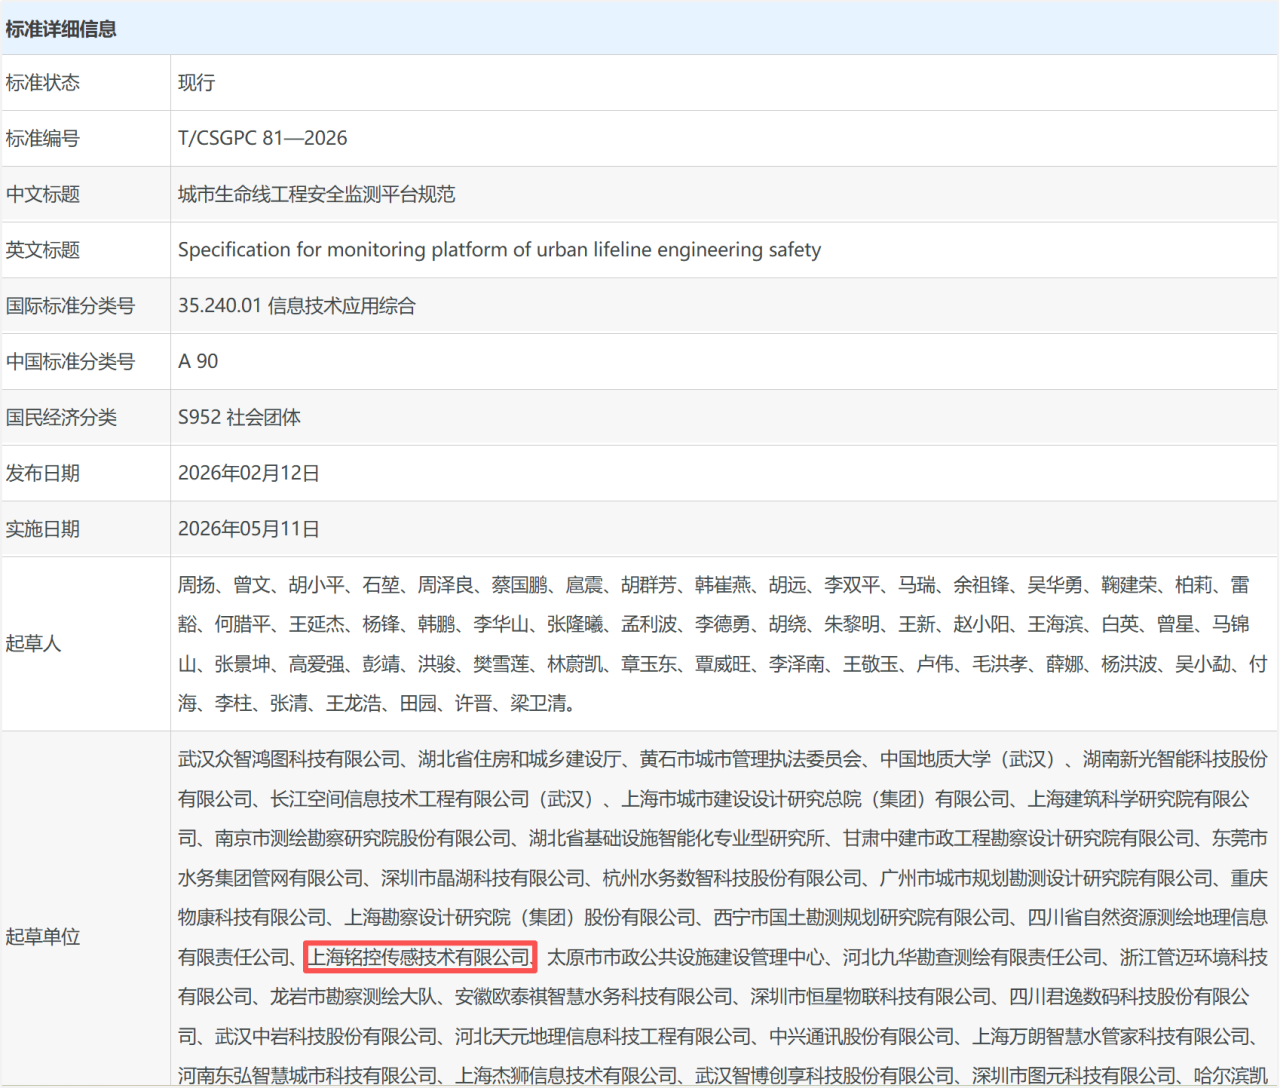Click the 起草单位 row label

pos(43,936)
